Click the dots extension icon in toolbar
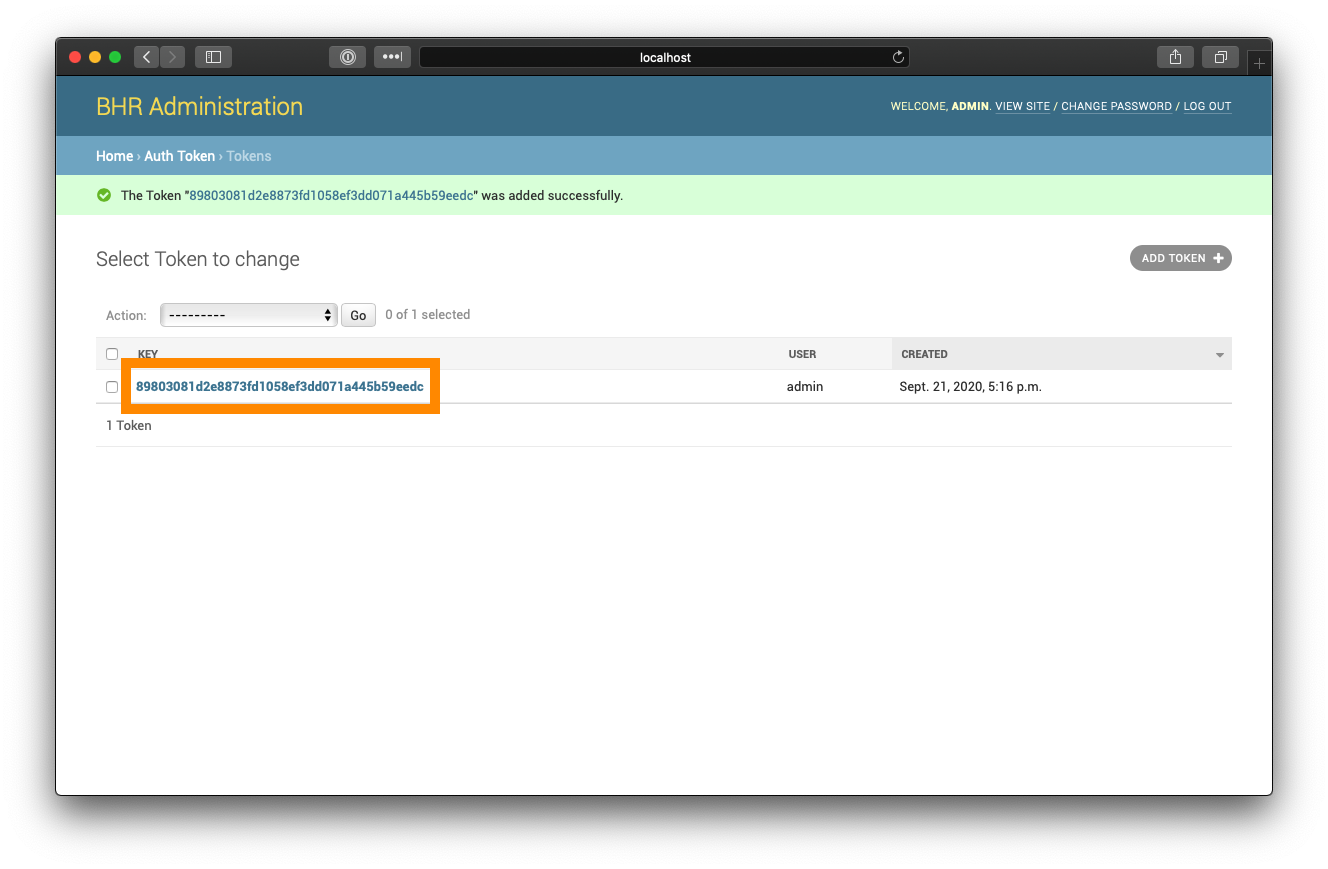This screenshot has width=1328, height=869. 392,57
